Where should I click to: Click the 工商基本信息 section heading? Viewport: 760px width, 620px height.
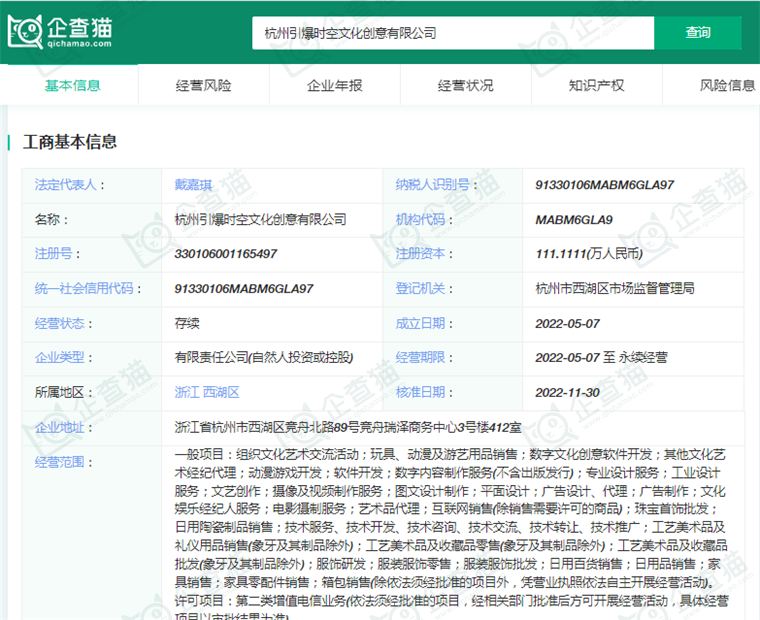pos(70,142)
